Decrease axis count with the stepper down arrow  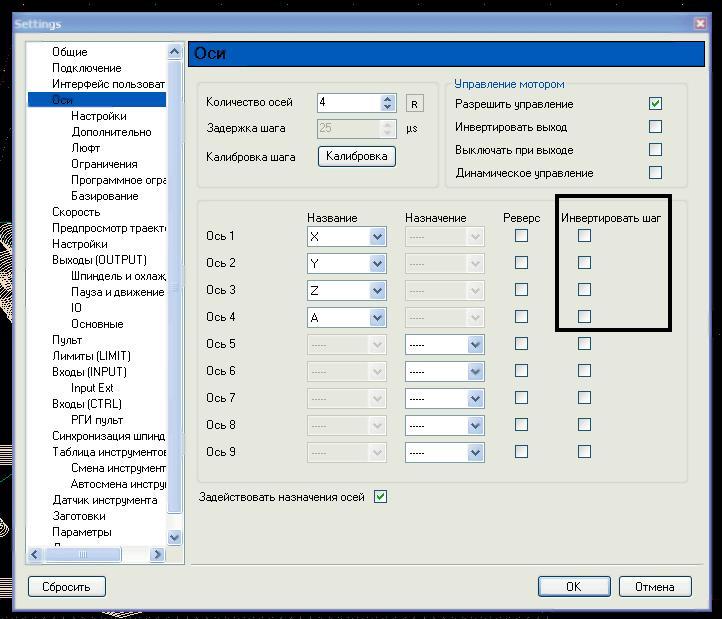coord(387,107)
